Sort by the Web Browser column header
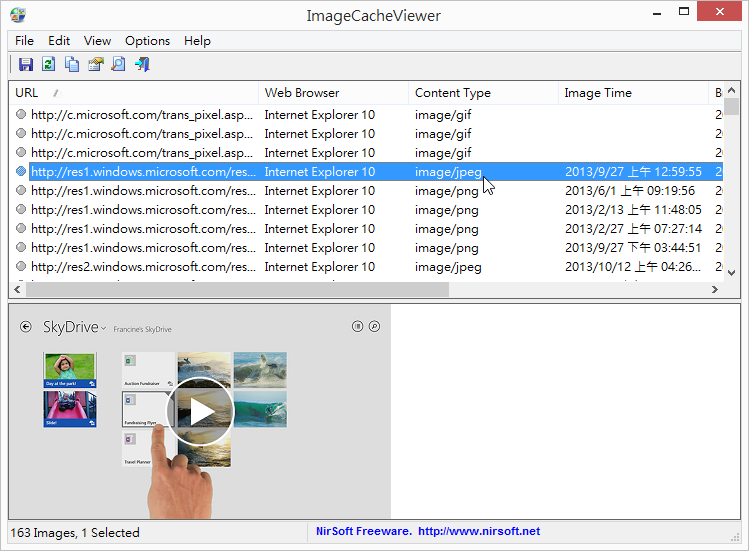The width and height of the screenshot is (749, 551). coord(333,93)
